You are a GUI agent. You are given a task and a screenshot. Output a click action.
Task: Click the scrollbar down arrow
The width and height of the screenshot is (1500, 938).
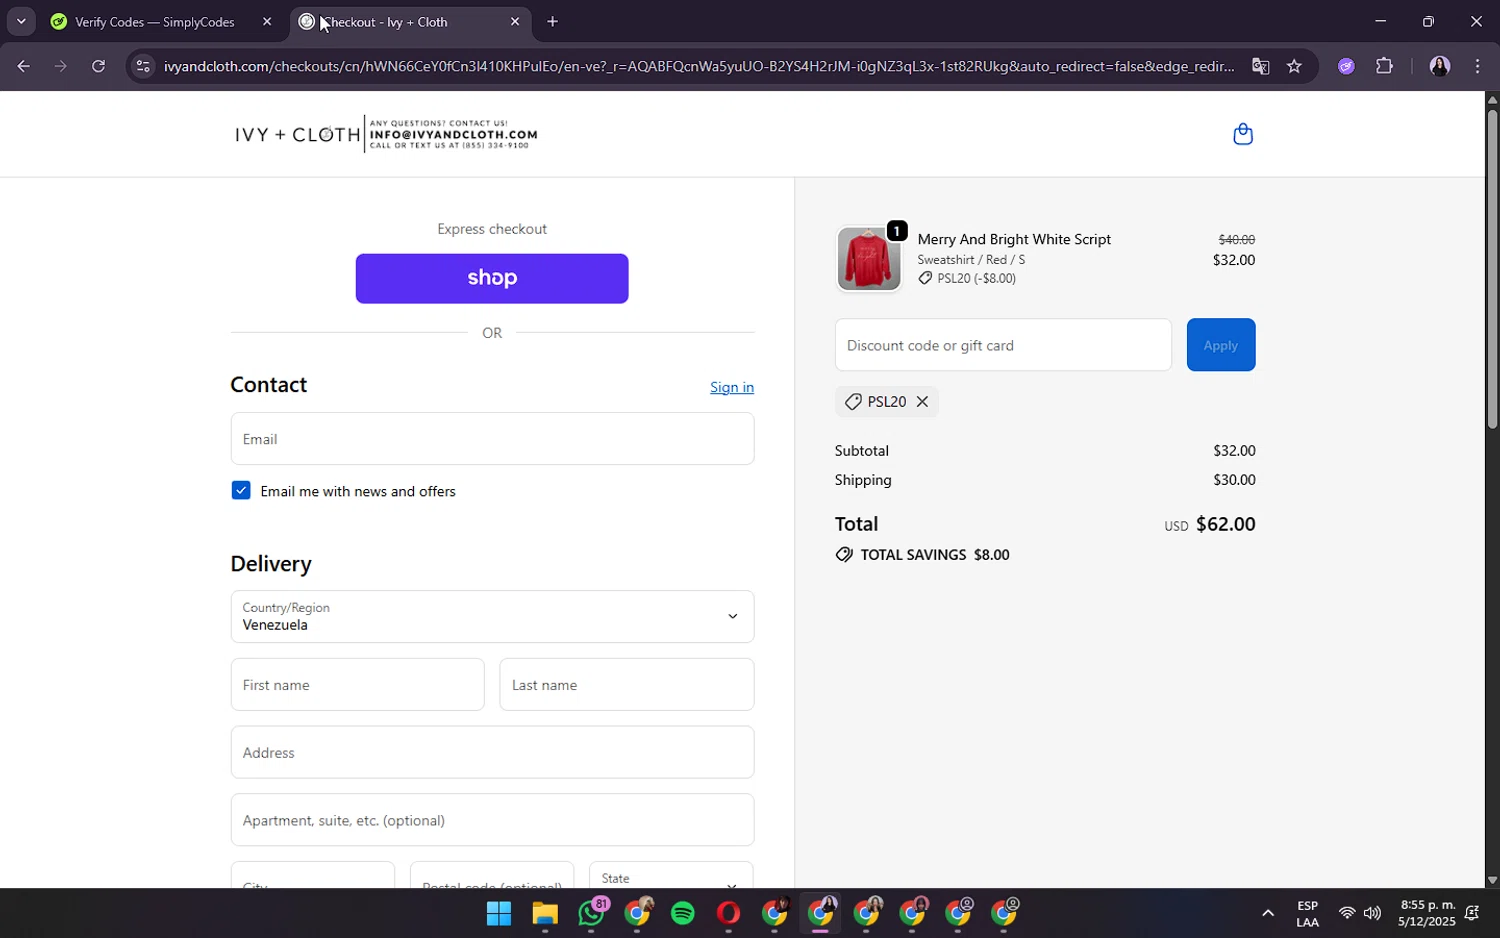coord(1492,881)
